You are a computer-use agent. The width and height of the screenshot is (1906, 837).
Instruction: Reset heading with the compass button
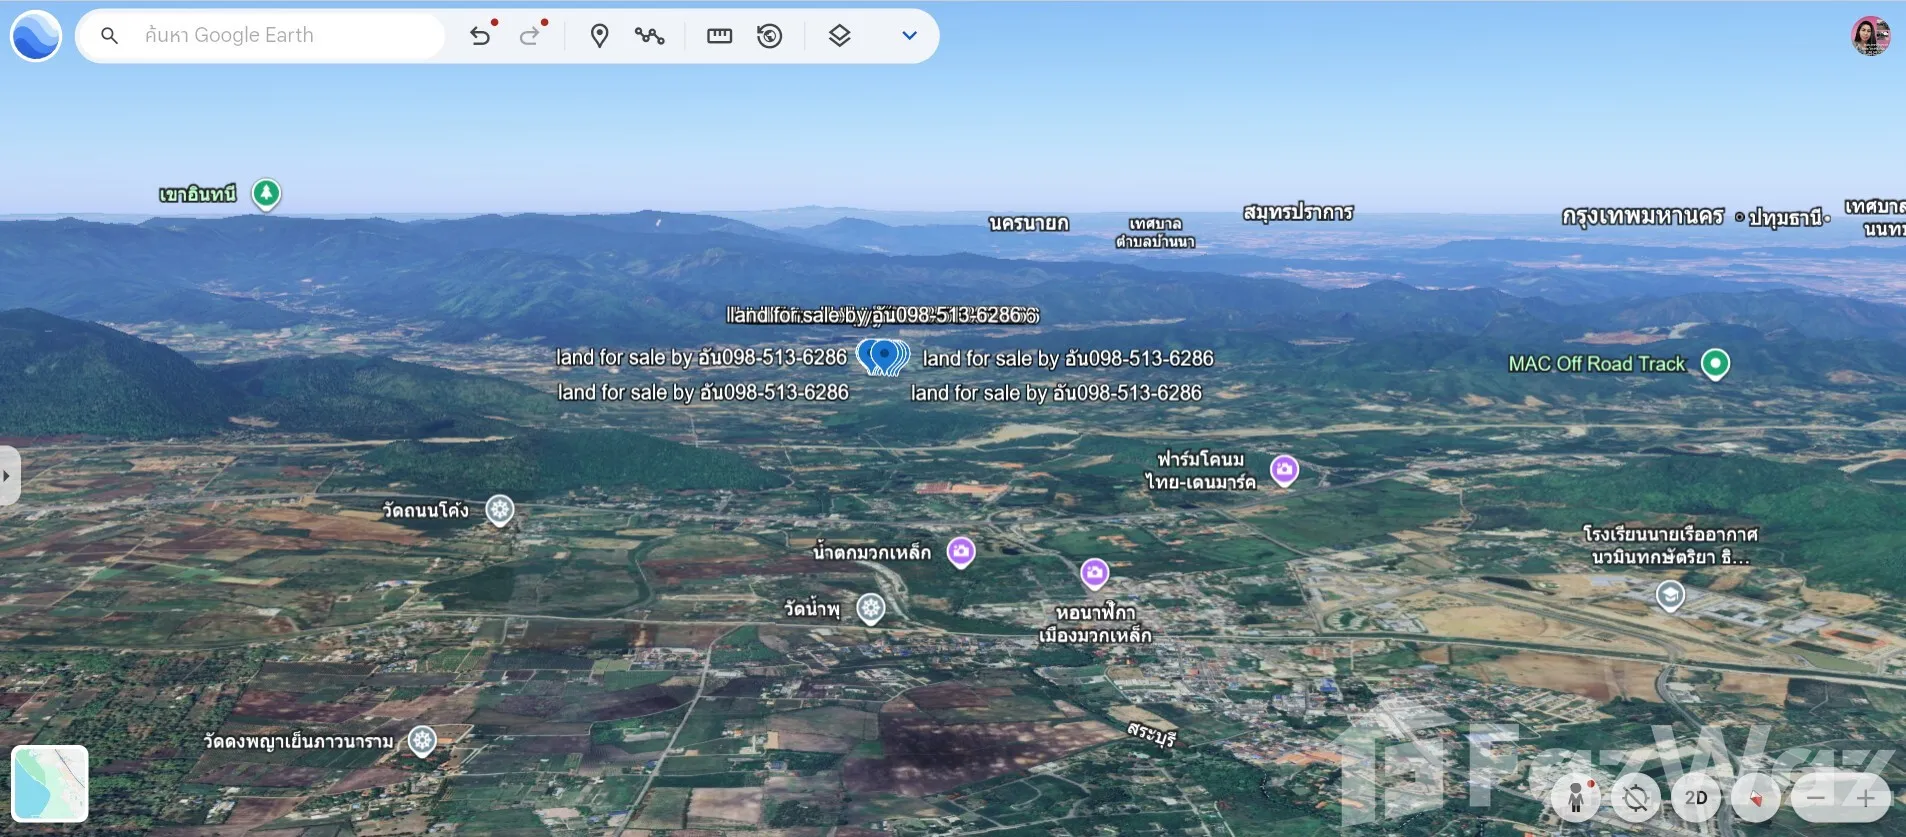pos(1755,797)
